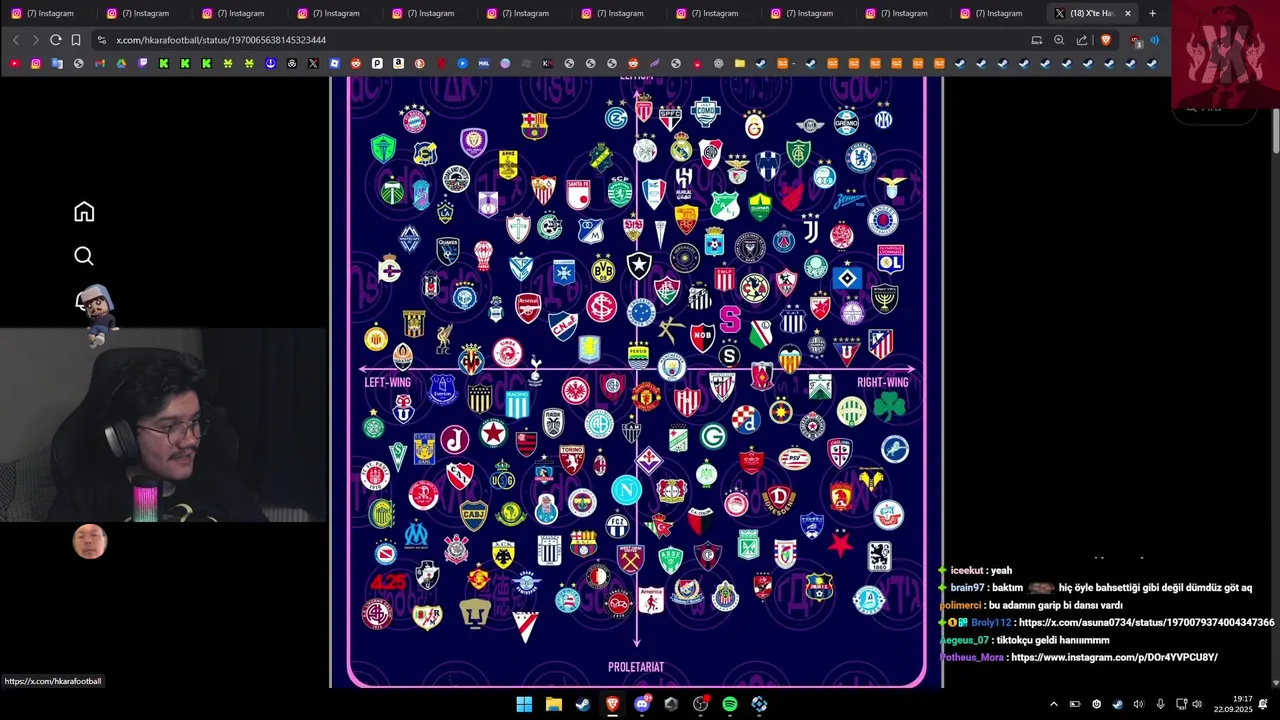Open the YouTube bookmark
The height and width of the screenshot is (720, 1280).
(14, 63)
